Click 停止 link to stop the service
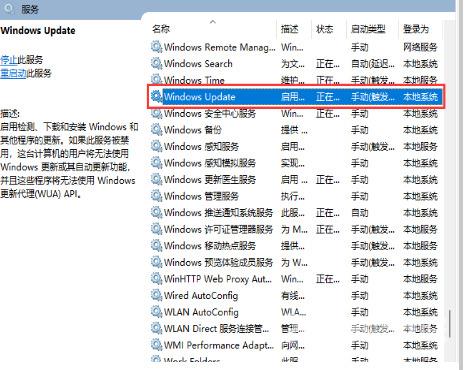The height and width of the screenshot is (370, 466). (9, 60)
